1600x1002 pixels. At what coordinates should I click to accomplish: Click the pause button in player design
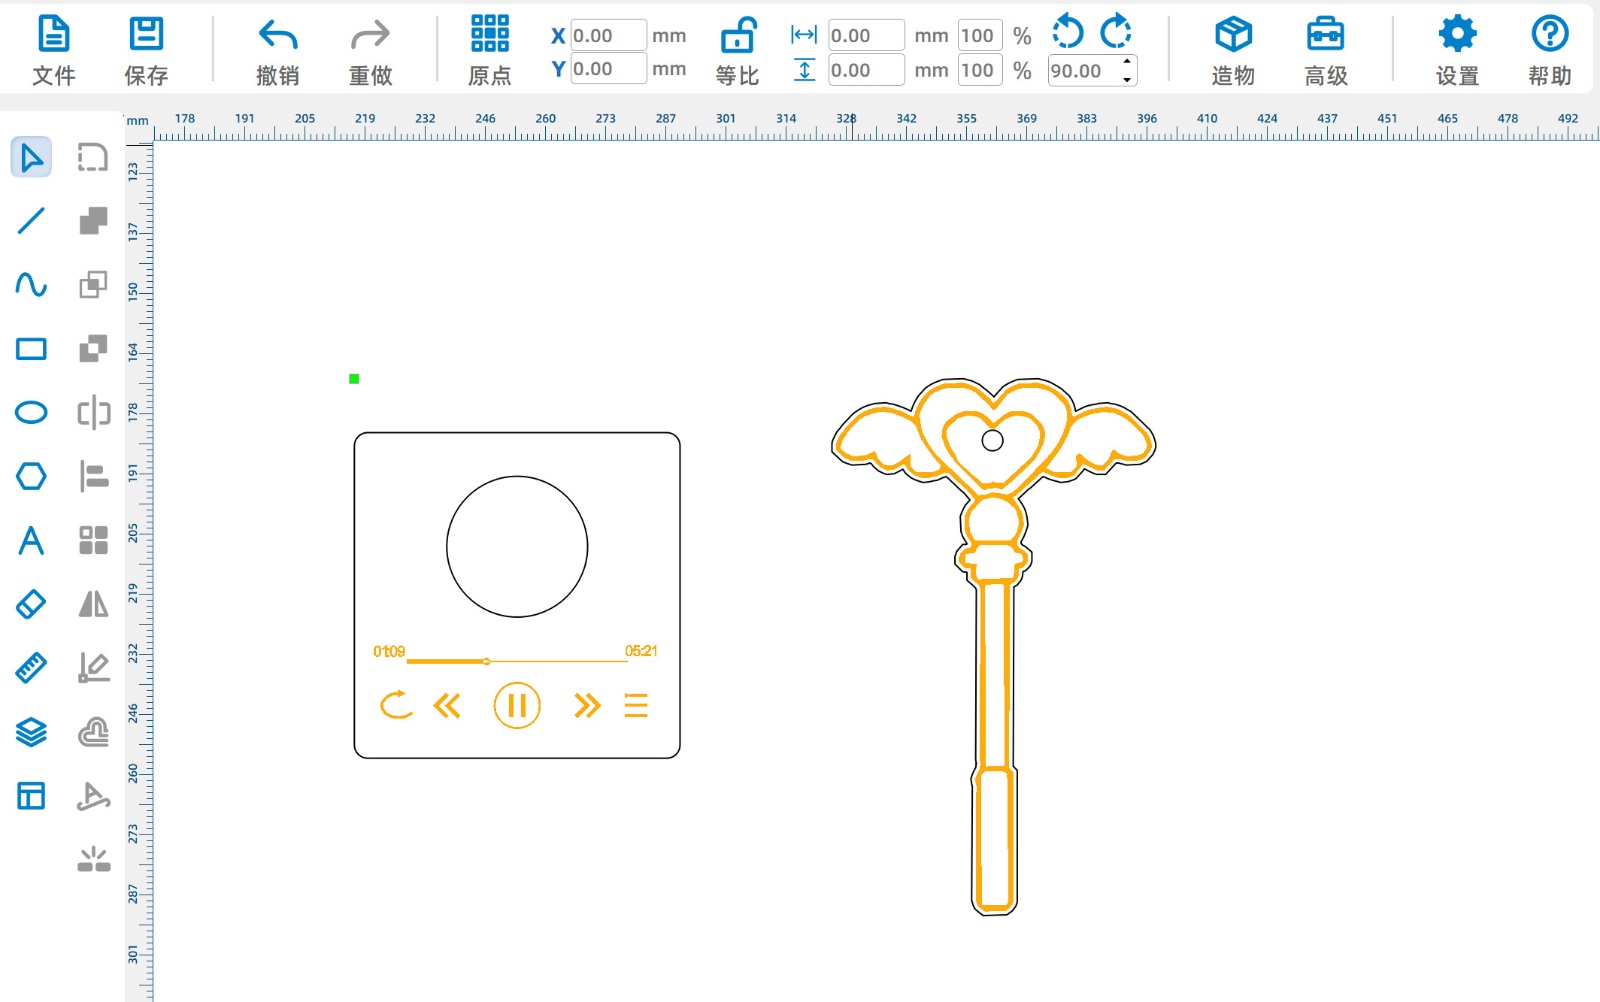tap(517, 706)
